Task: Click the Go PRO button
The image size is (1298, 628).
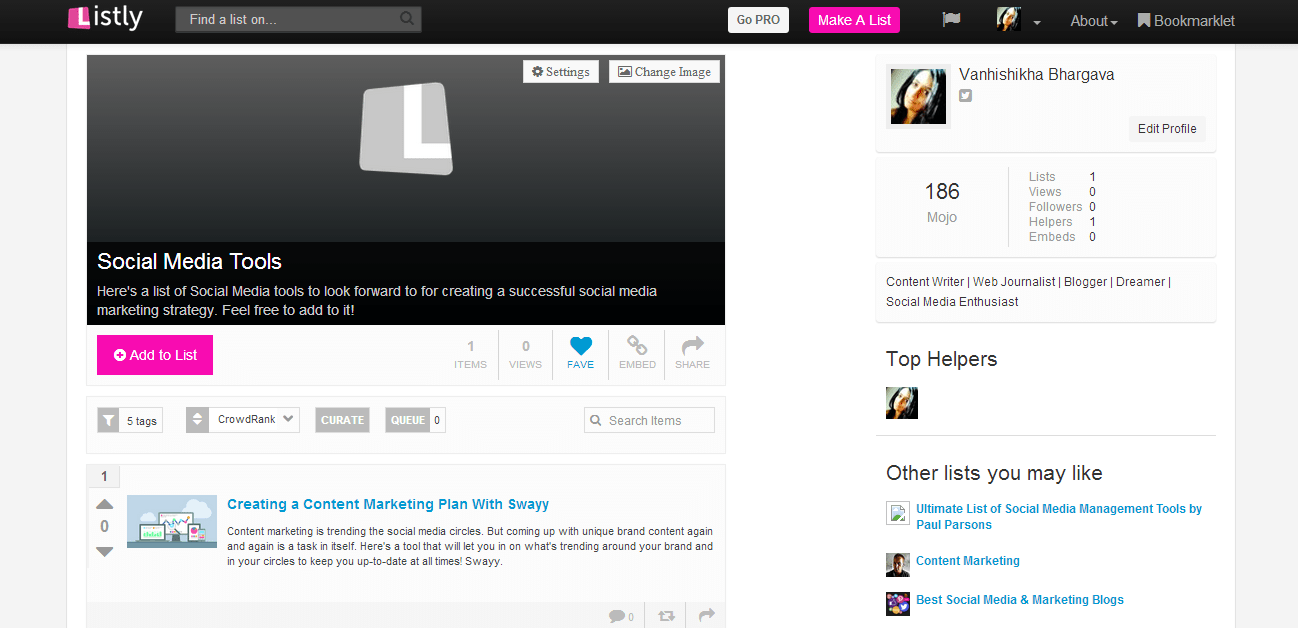Action: (758, 20)
